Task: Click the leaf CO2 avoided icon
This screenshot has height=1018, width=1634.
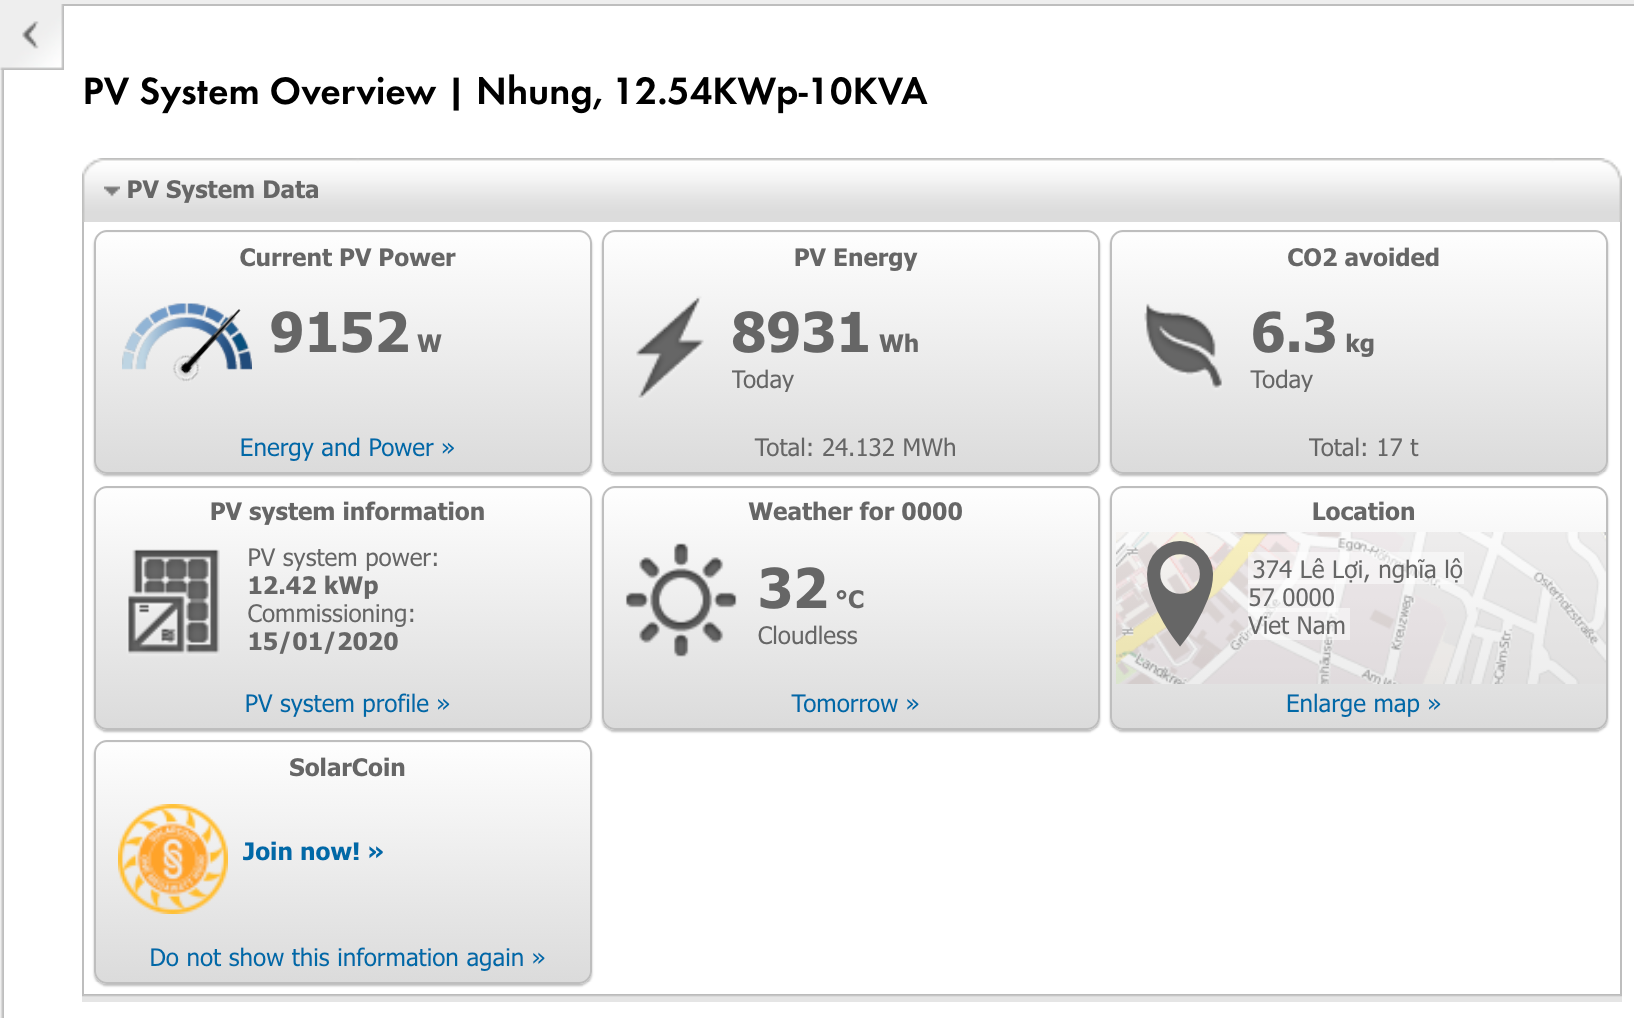Action: coord(1183,345)
